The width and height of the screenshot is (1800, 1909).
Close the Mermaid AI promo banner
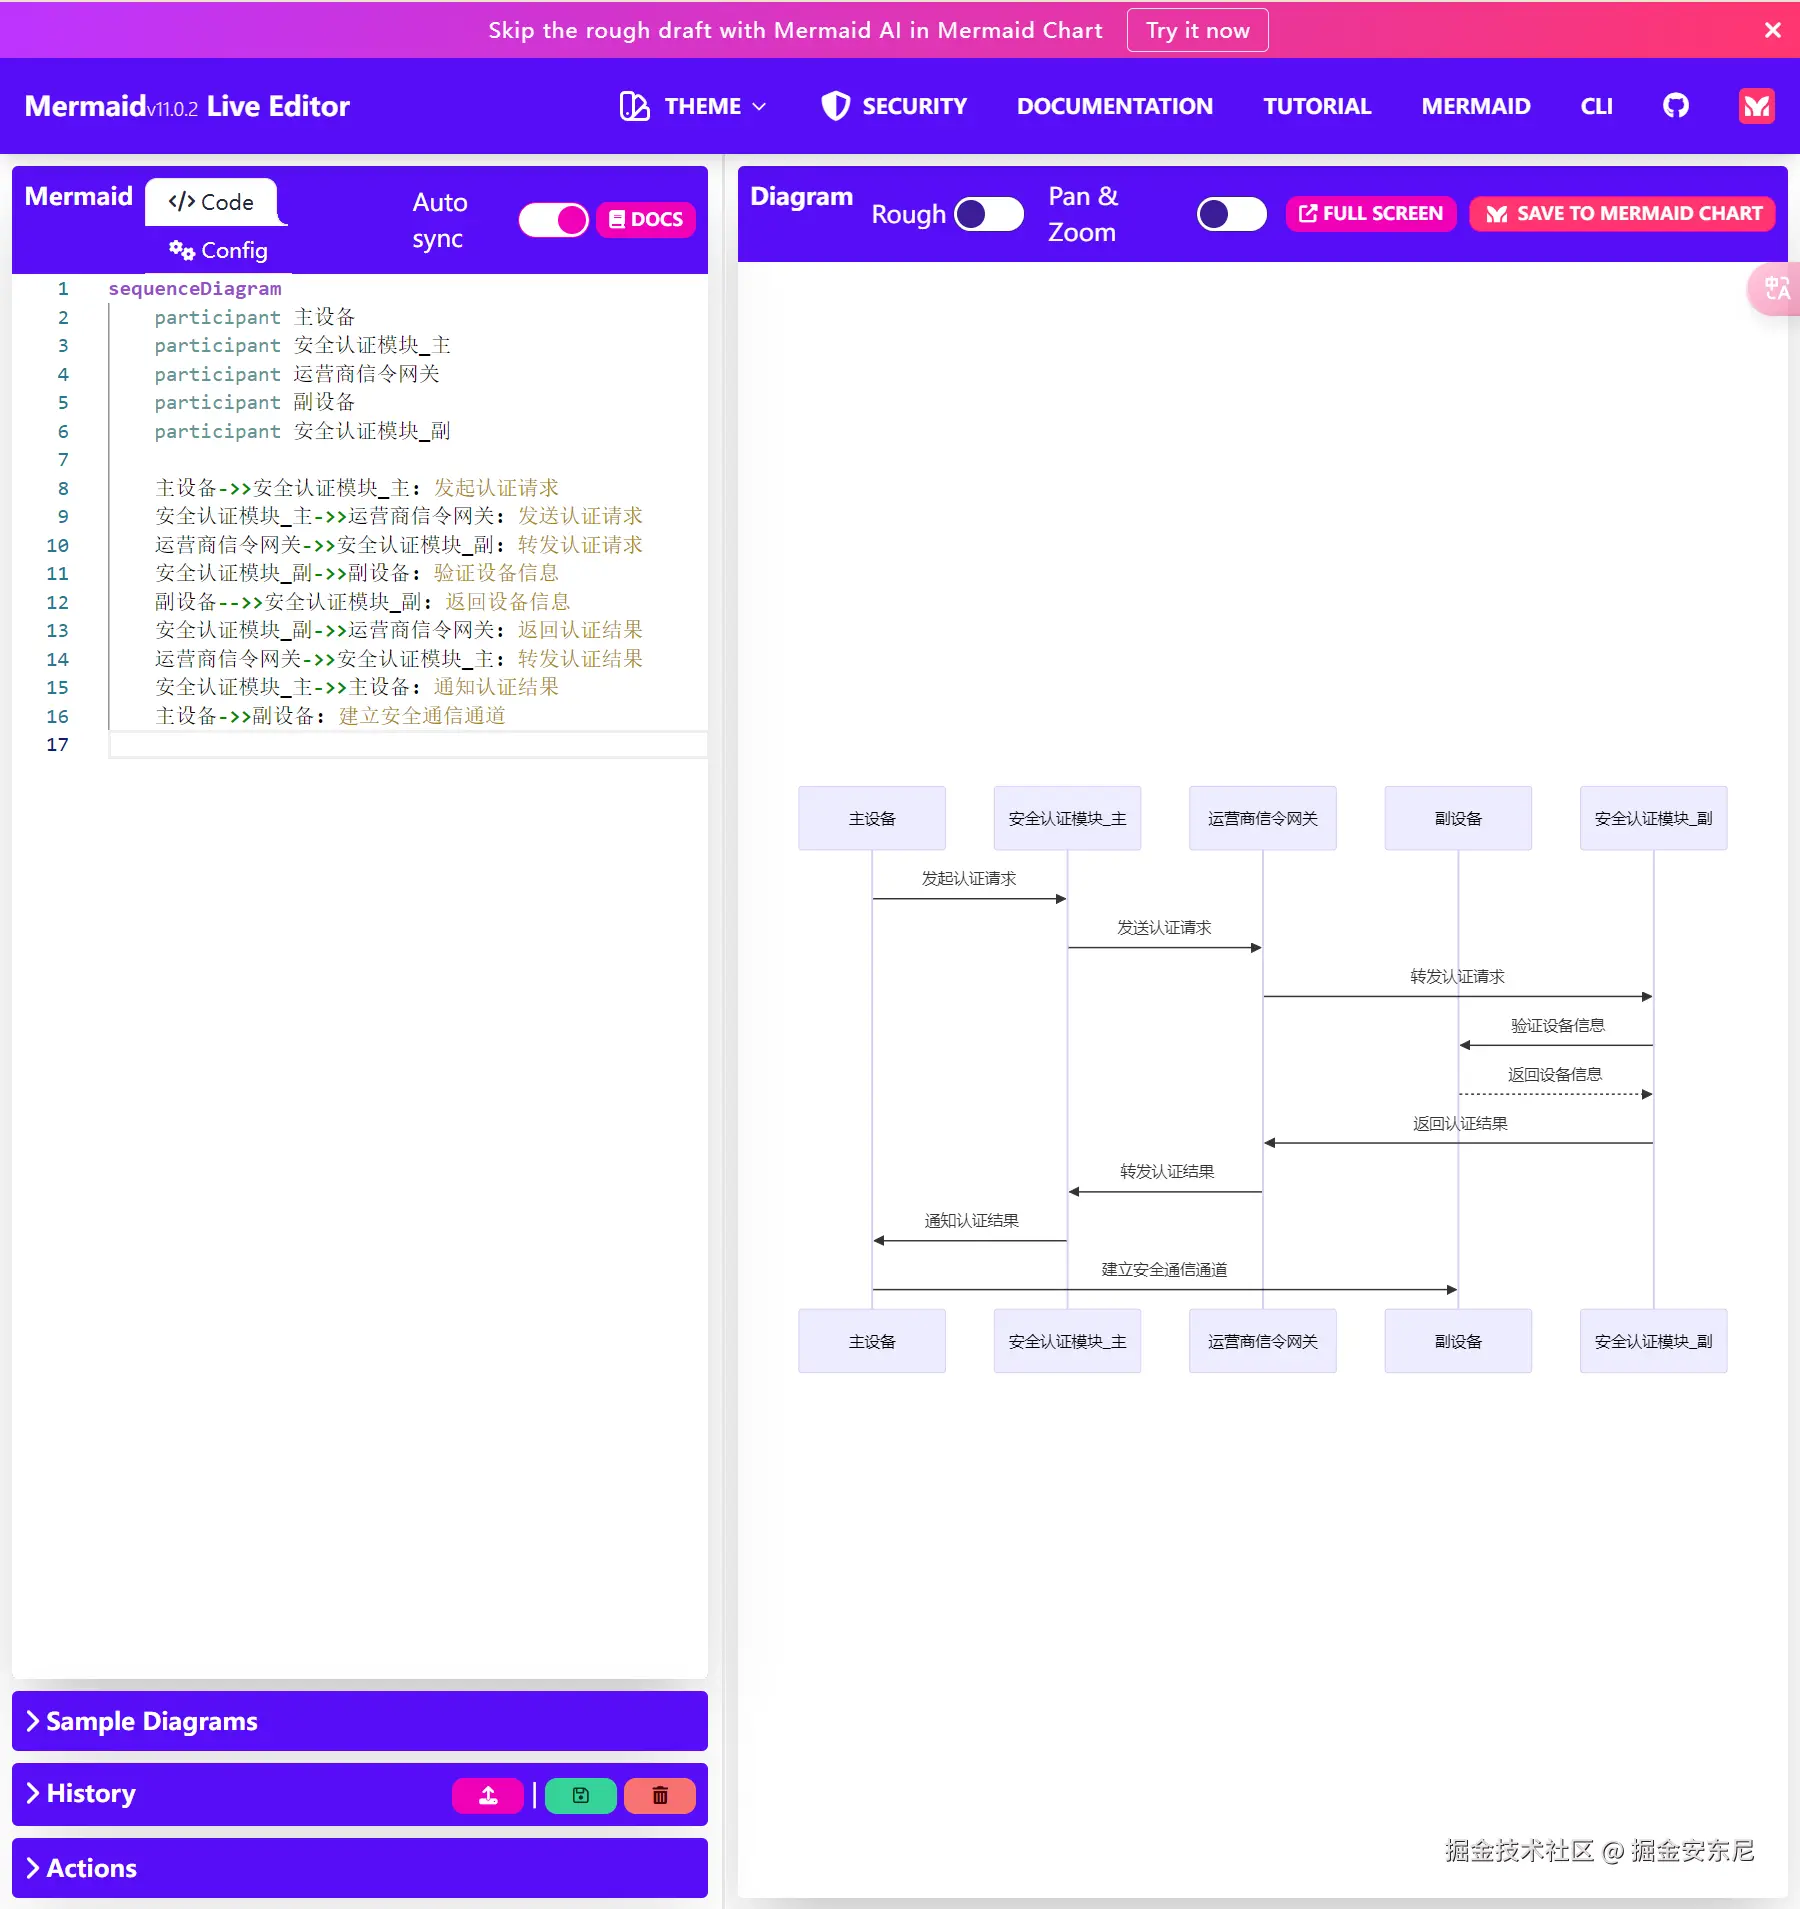tap(1773, 30)
